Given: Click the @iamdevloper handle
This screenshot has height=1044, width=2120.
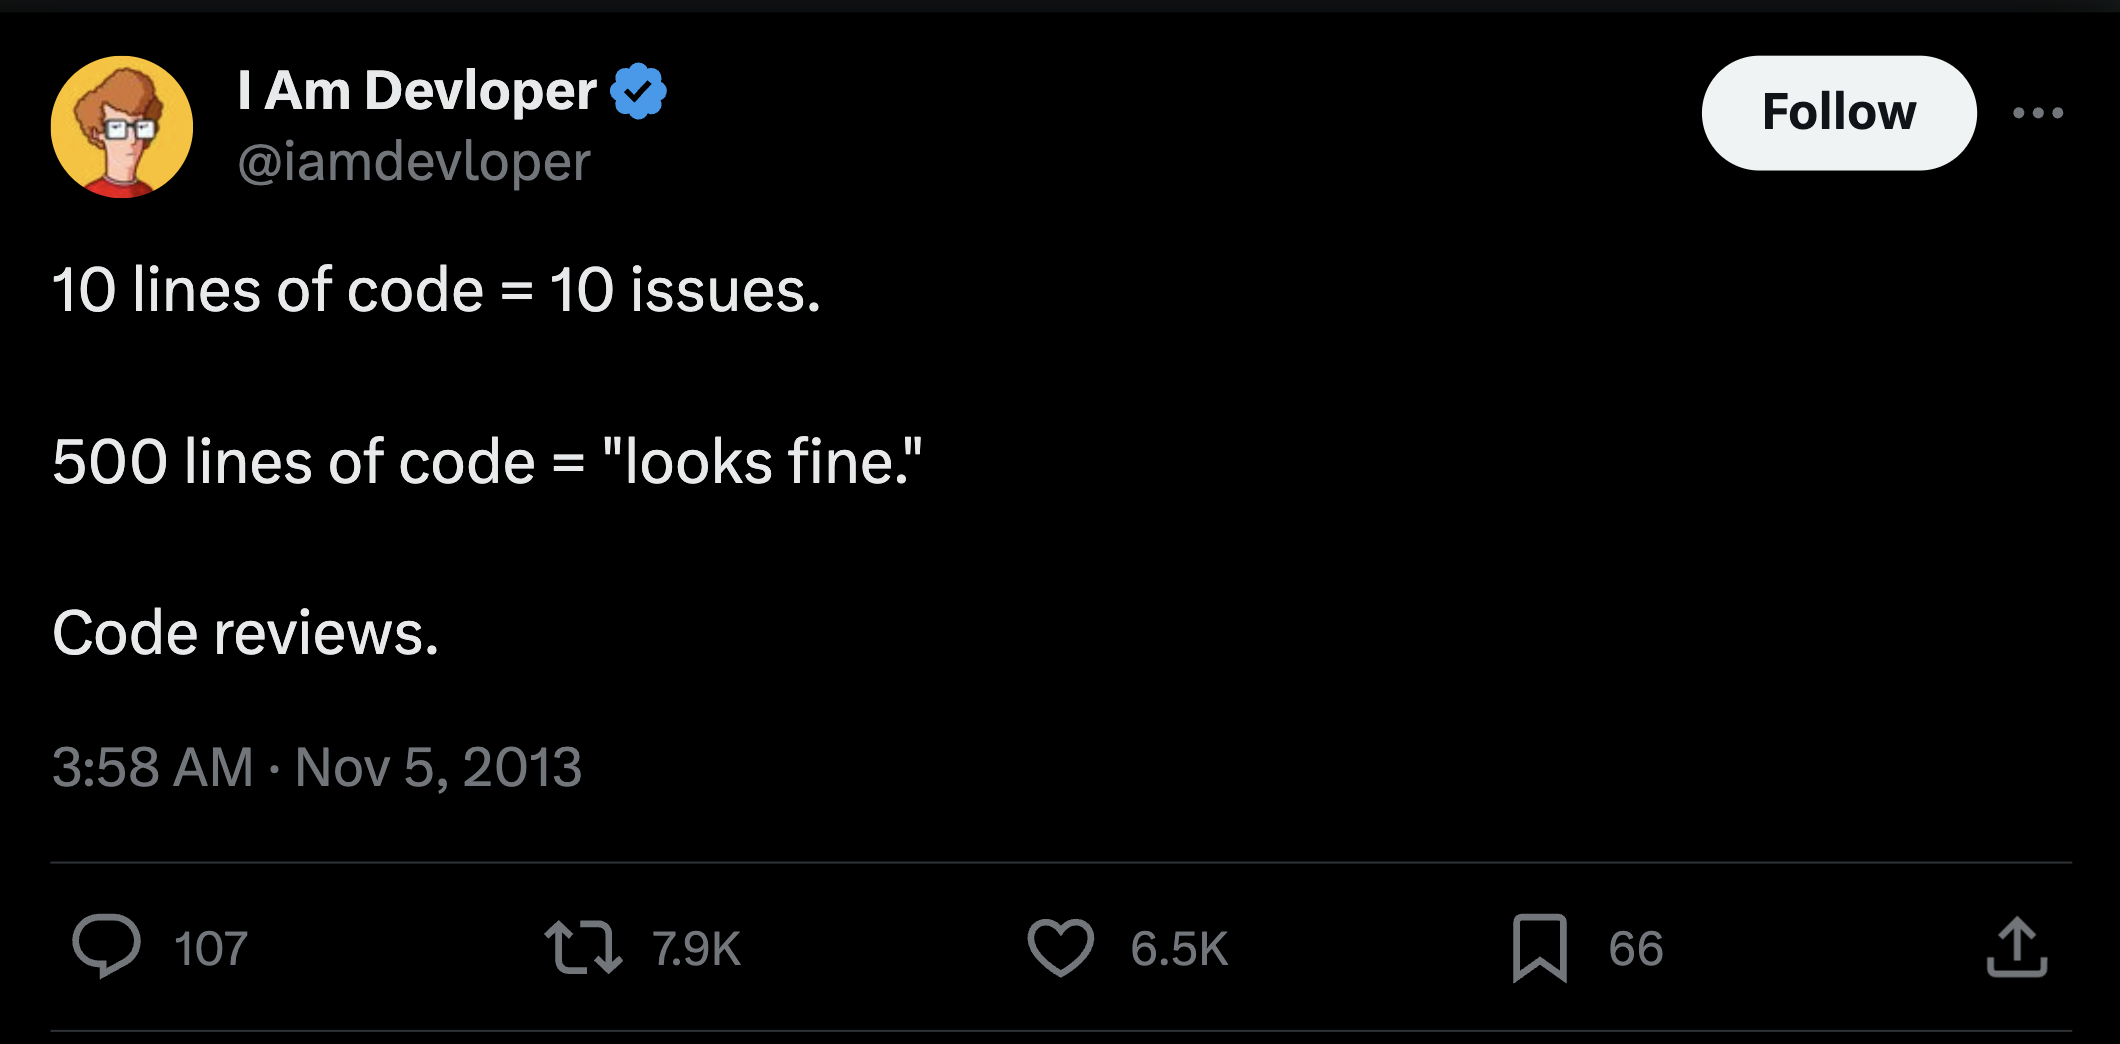Looking at the screenshot, I should click(x=414, y=162).
